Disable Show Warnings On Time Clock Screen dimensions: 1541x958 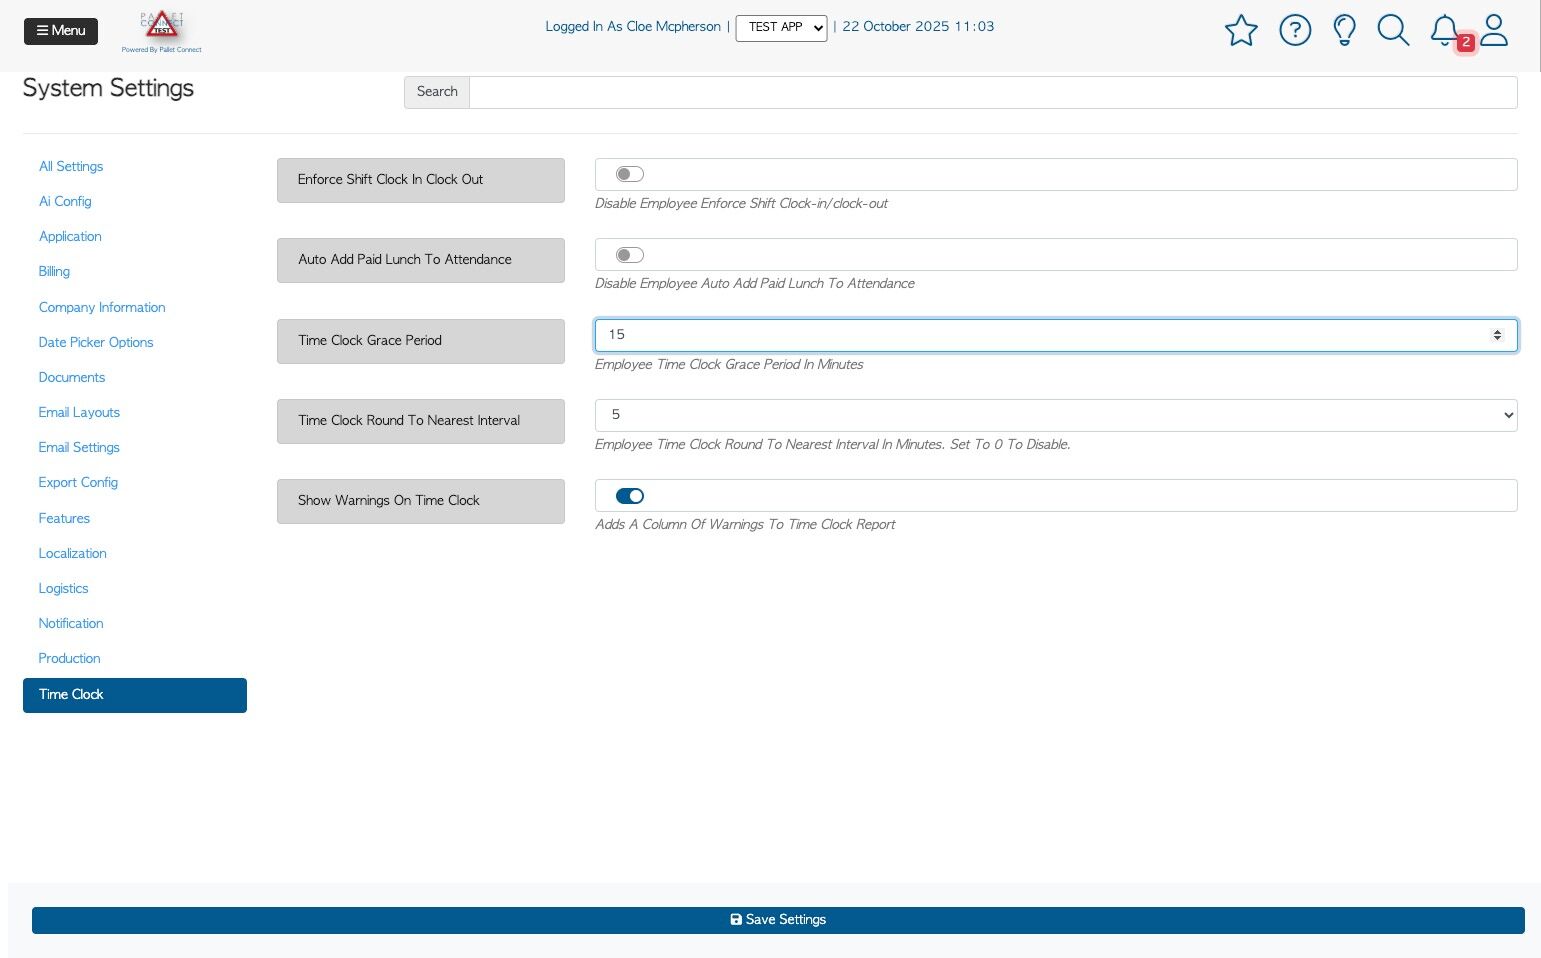point(630,496)
